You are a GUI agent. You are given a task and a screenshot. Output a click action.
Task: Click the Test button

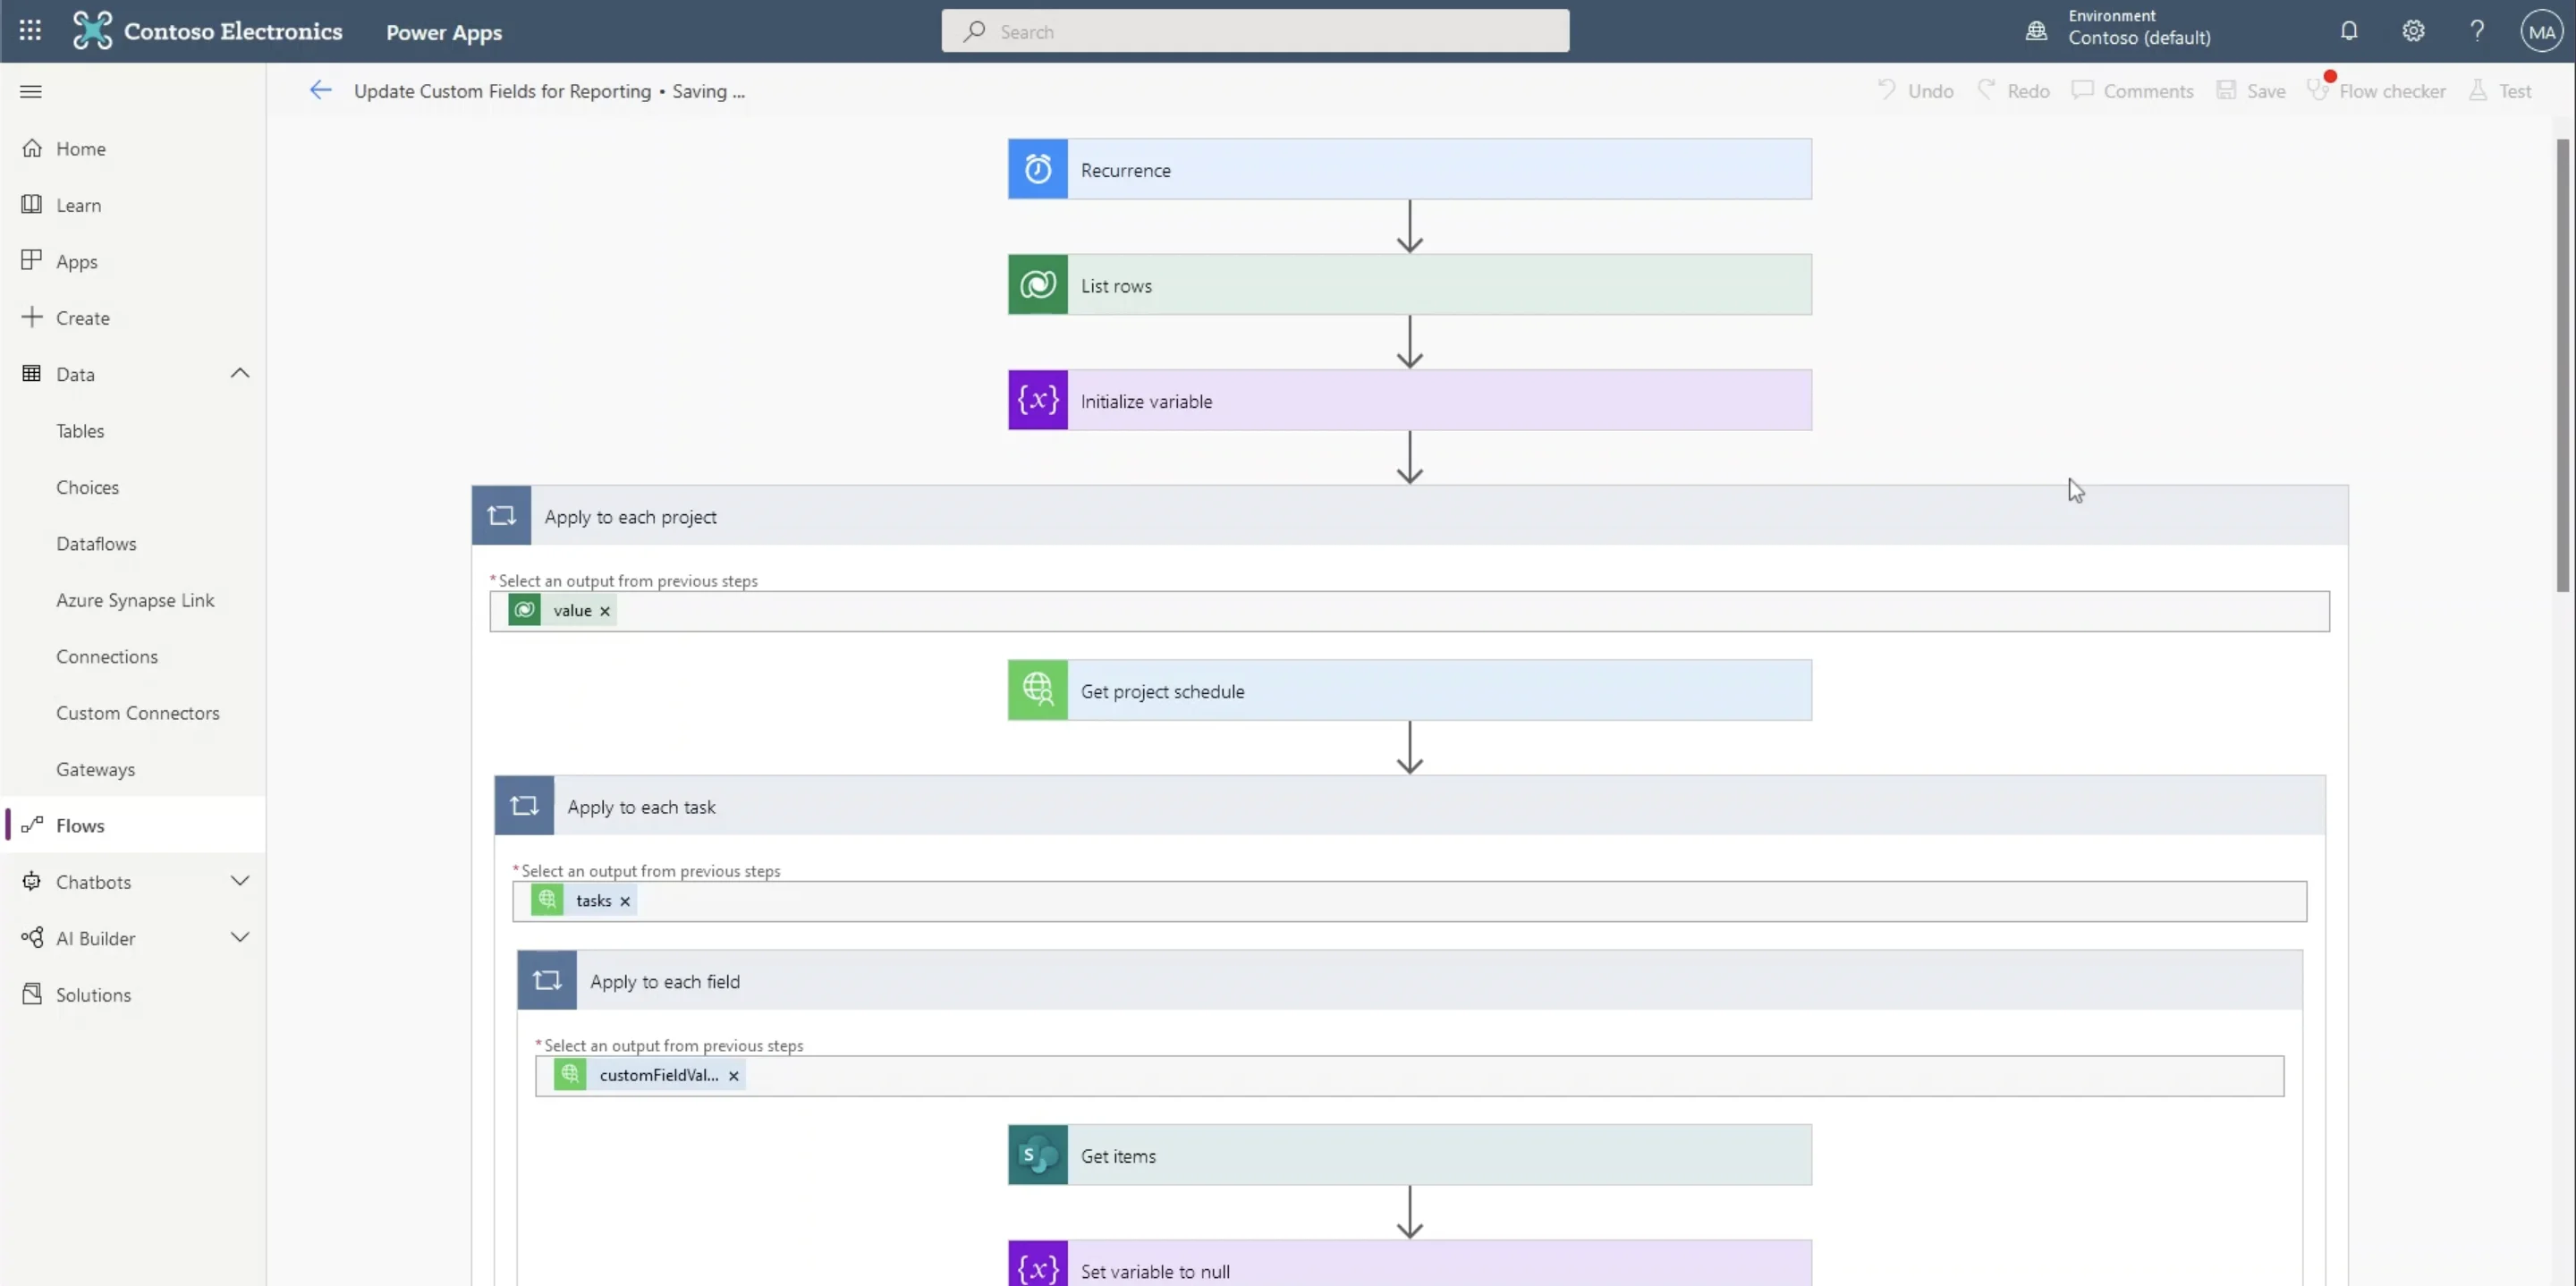coord(2502,90)
